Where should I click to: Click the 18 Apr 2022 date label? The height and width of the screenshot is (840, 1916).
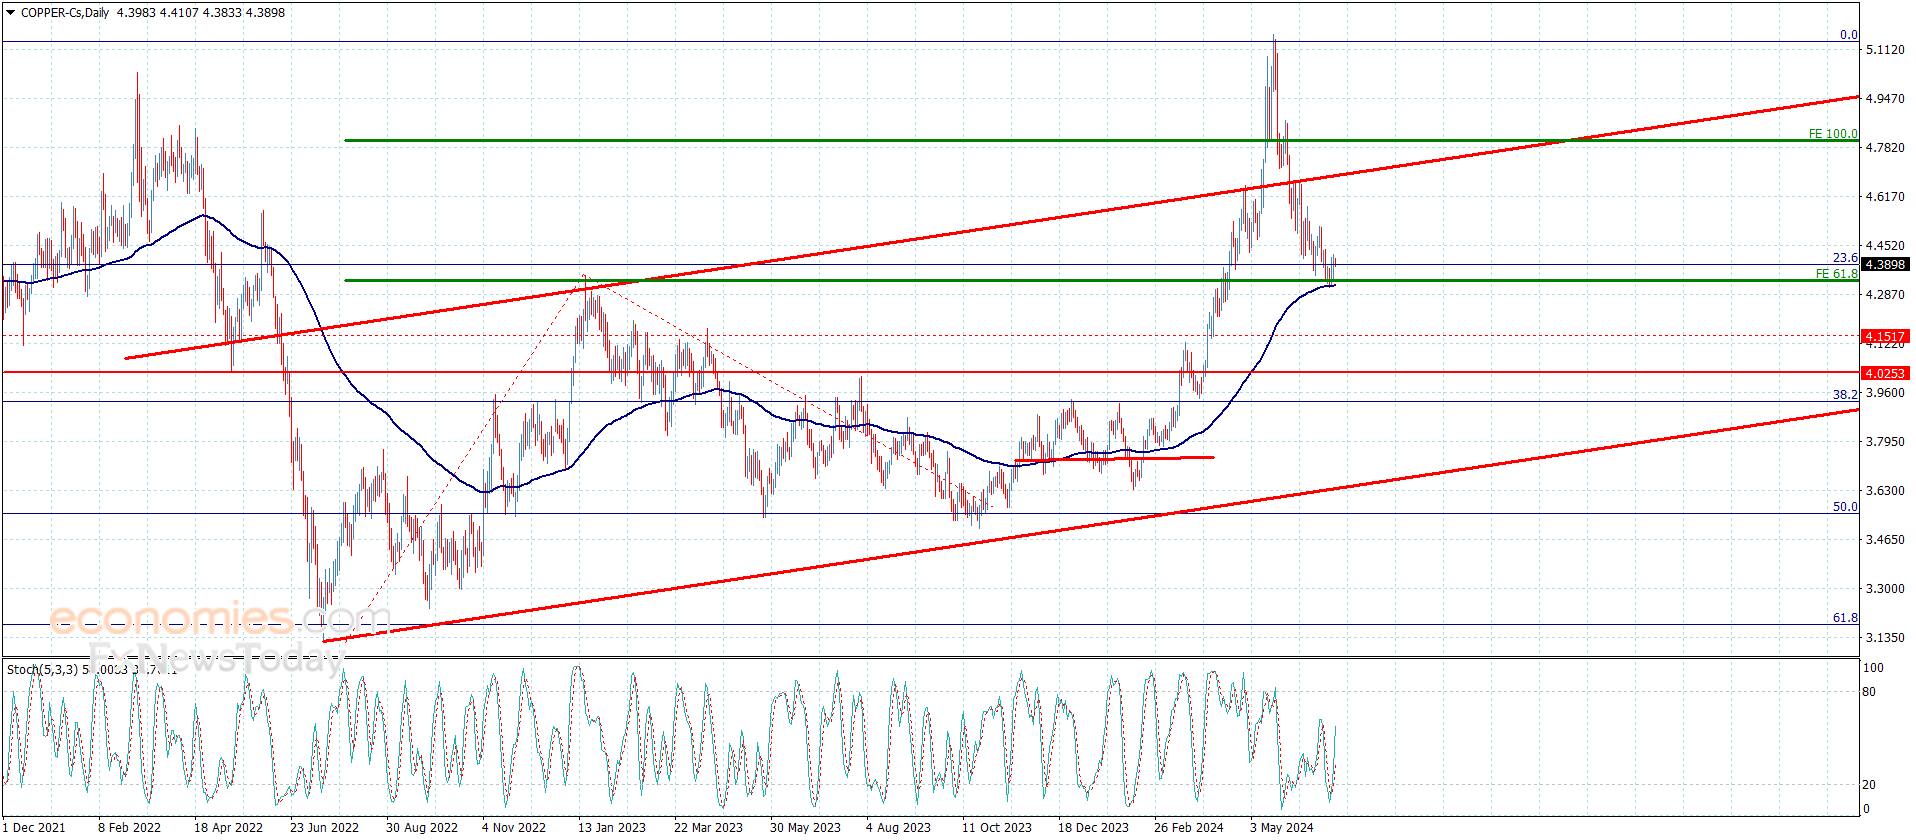coord(228,828)
